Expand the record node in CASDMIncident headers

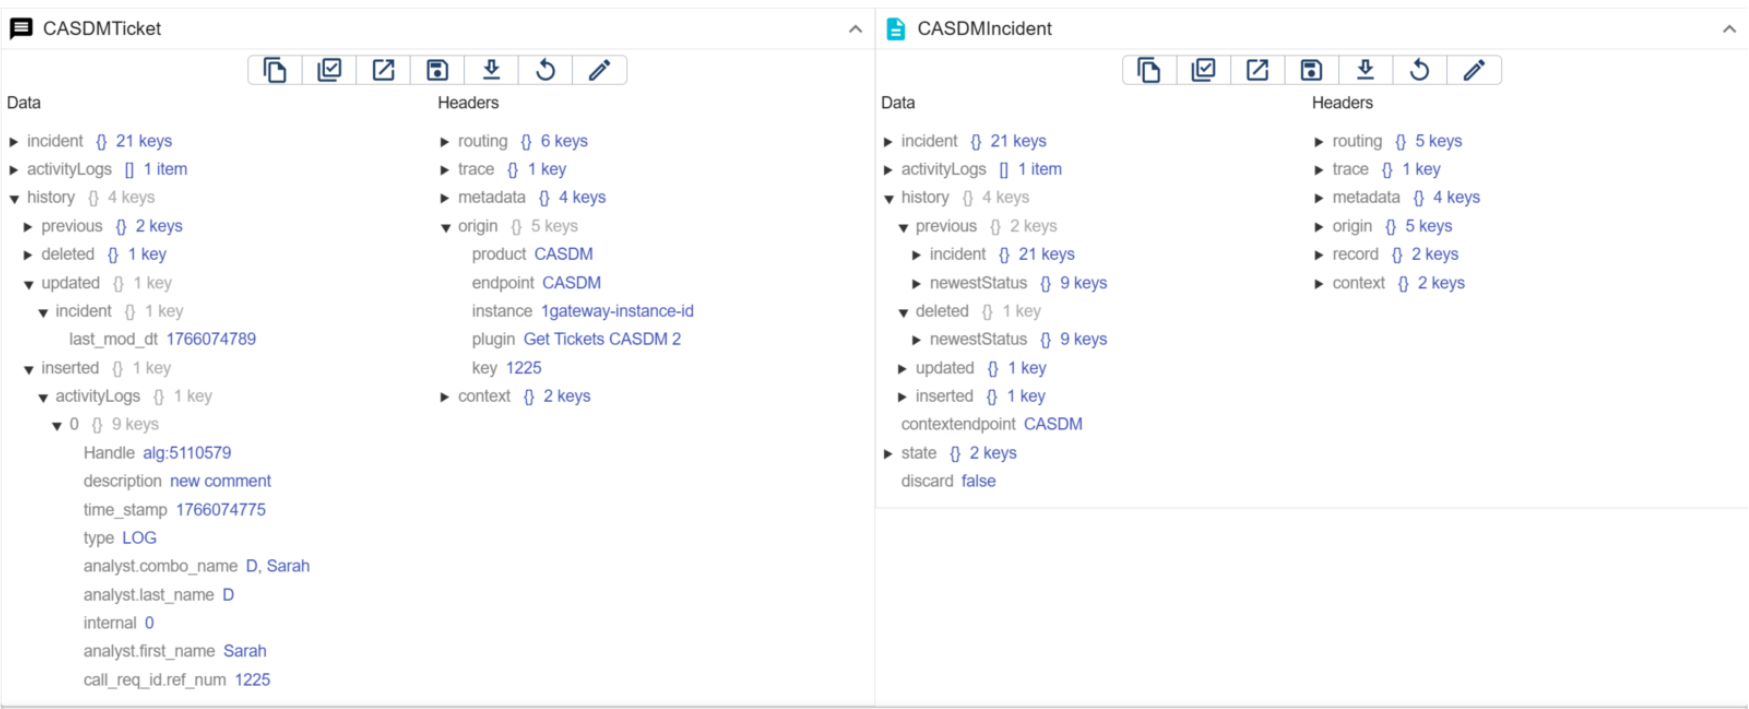point(1319,255)
